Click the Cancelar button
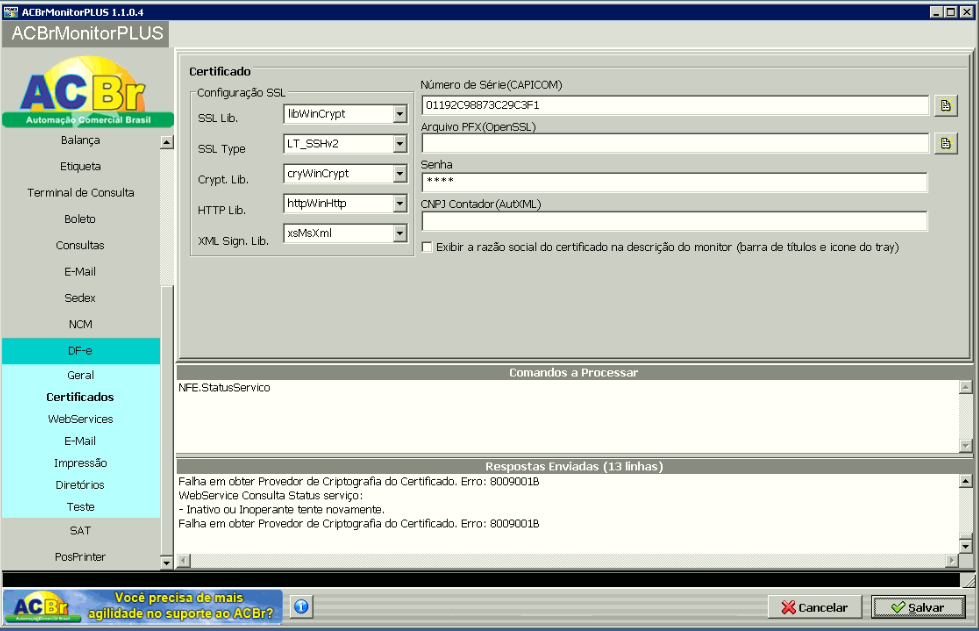The width and height of the screenshot is (979, 631). pos(814,607)
